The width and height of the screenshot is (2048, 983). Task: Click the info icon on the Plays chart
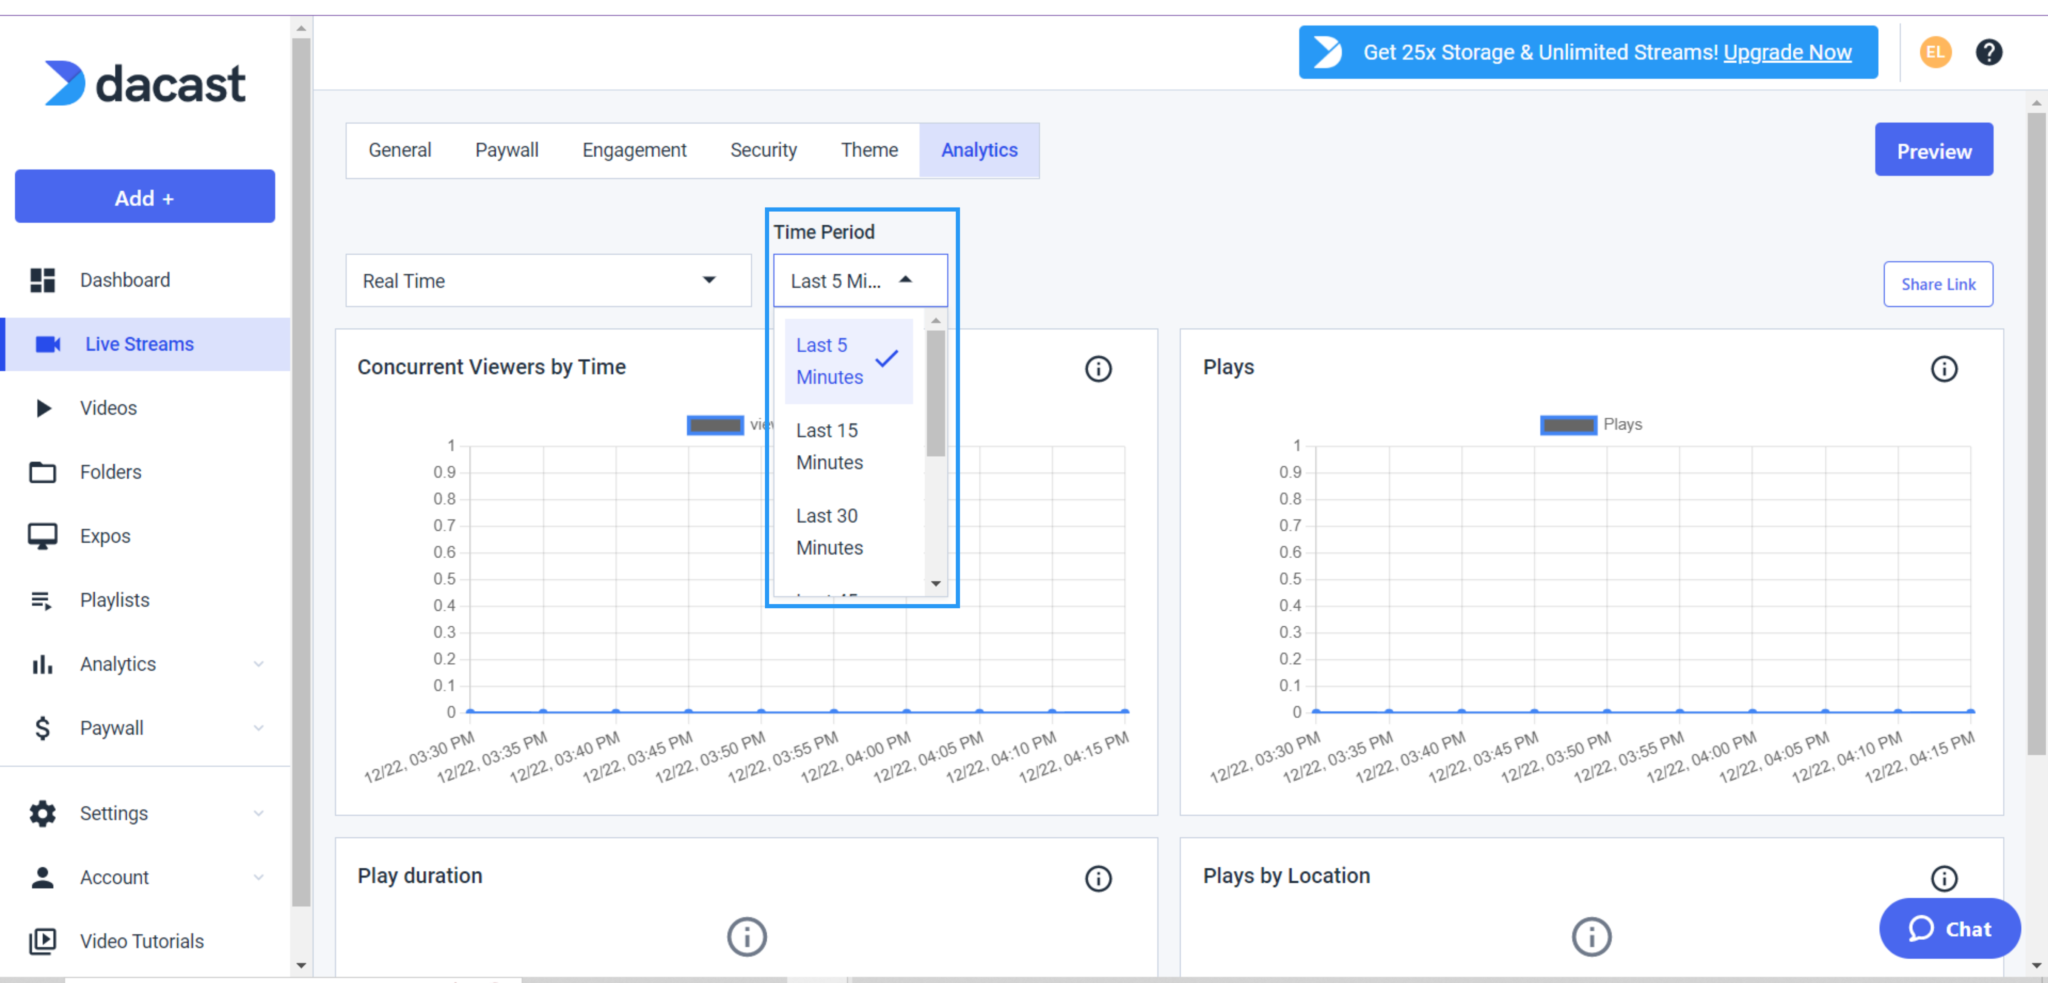coord(1943,369)
